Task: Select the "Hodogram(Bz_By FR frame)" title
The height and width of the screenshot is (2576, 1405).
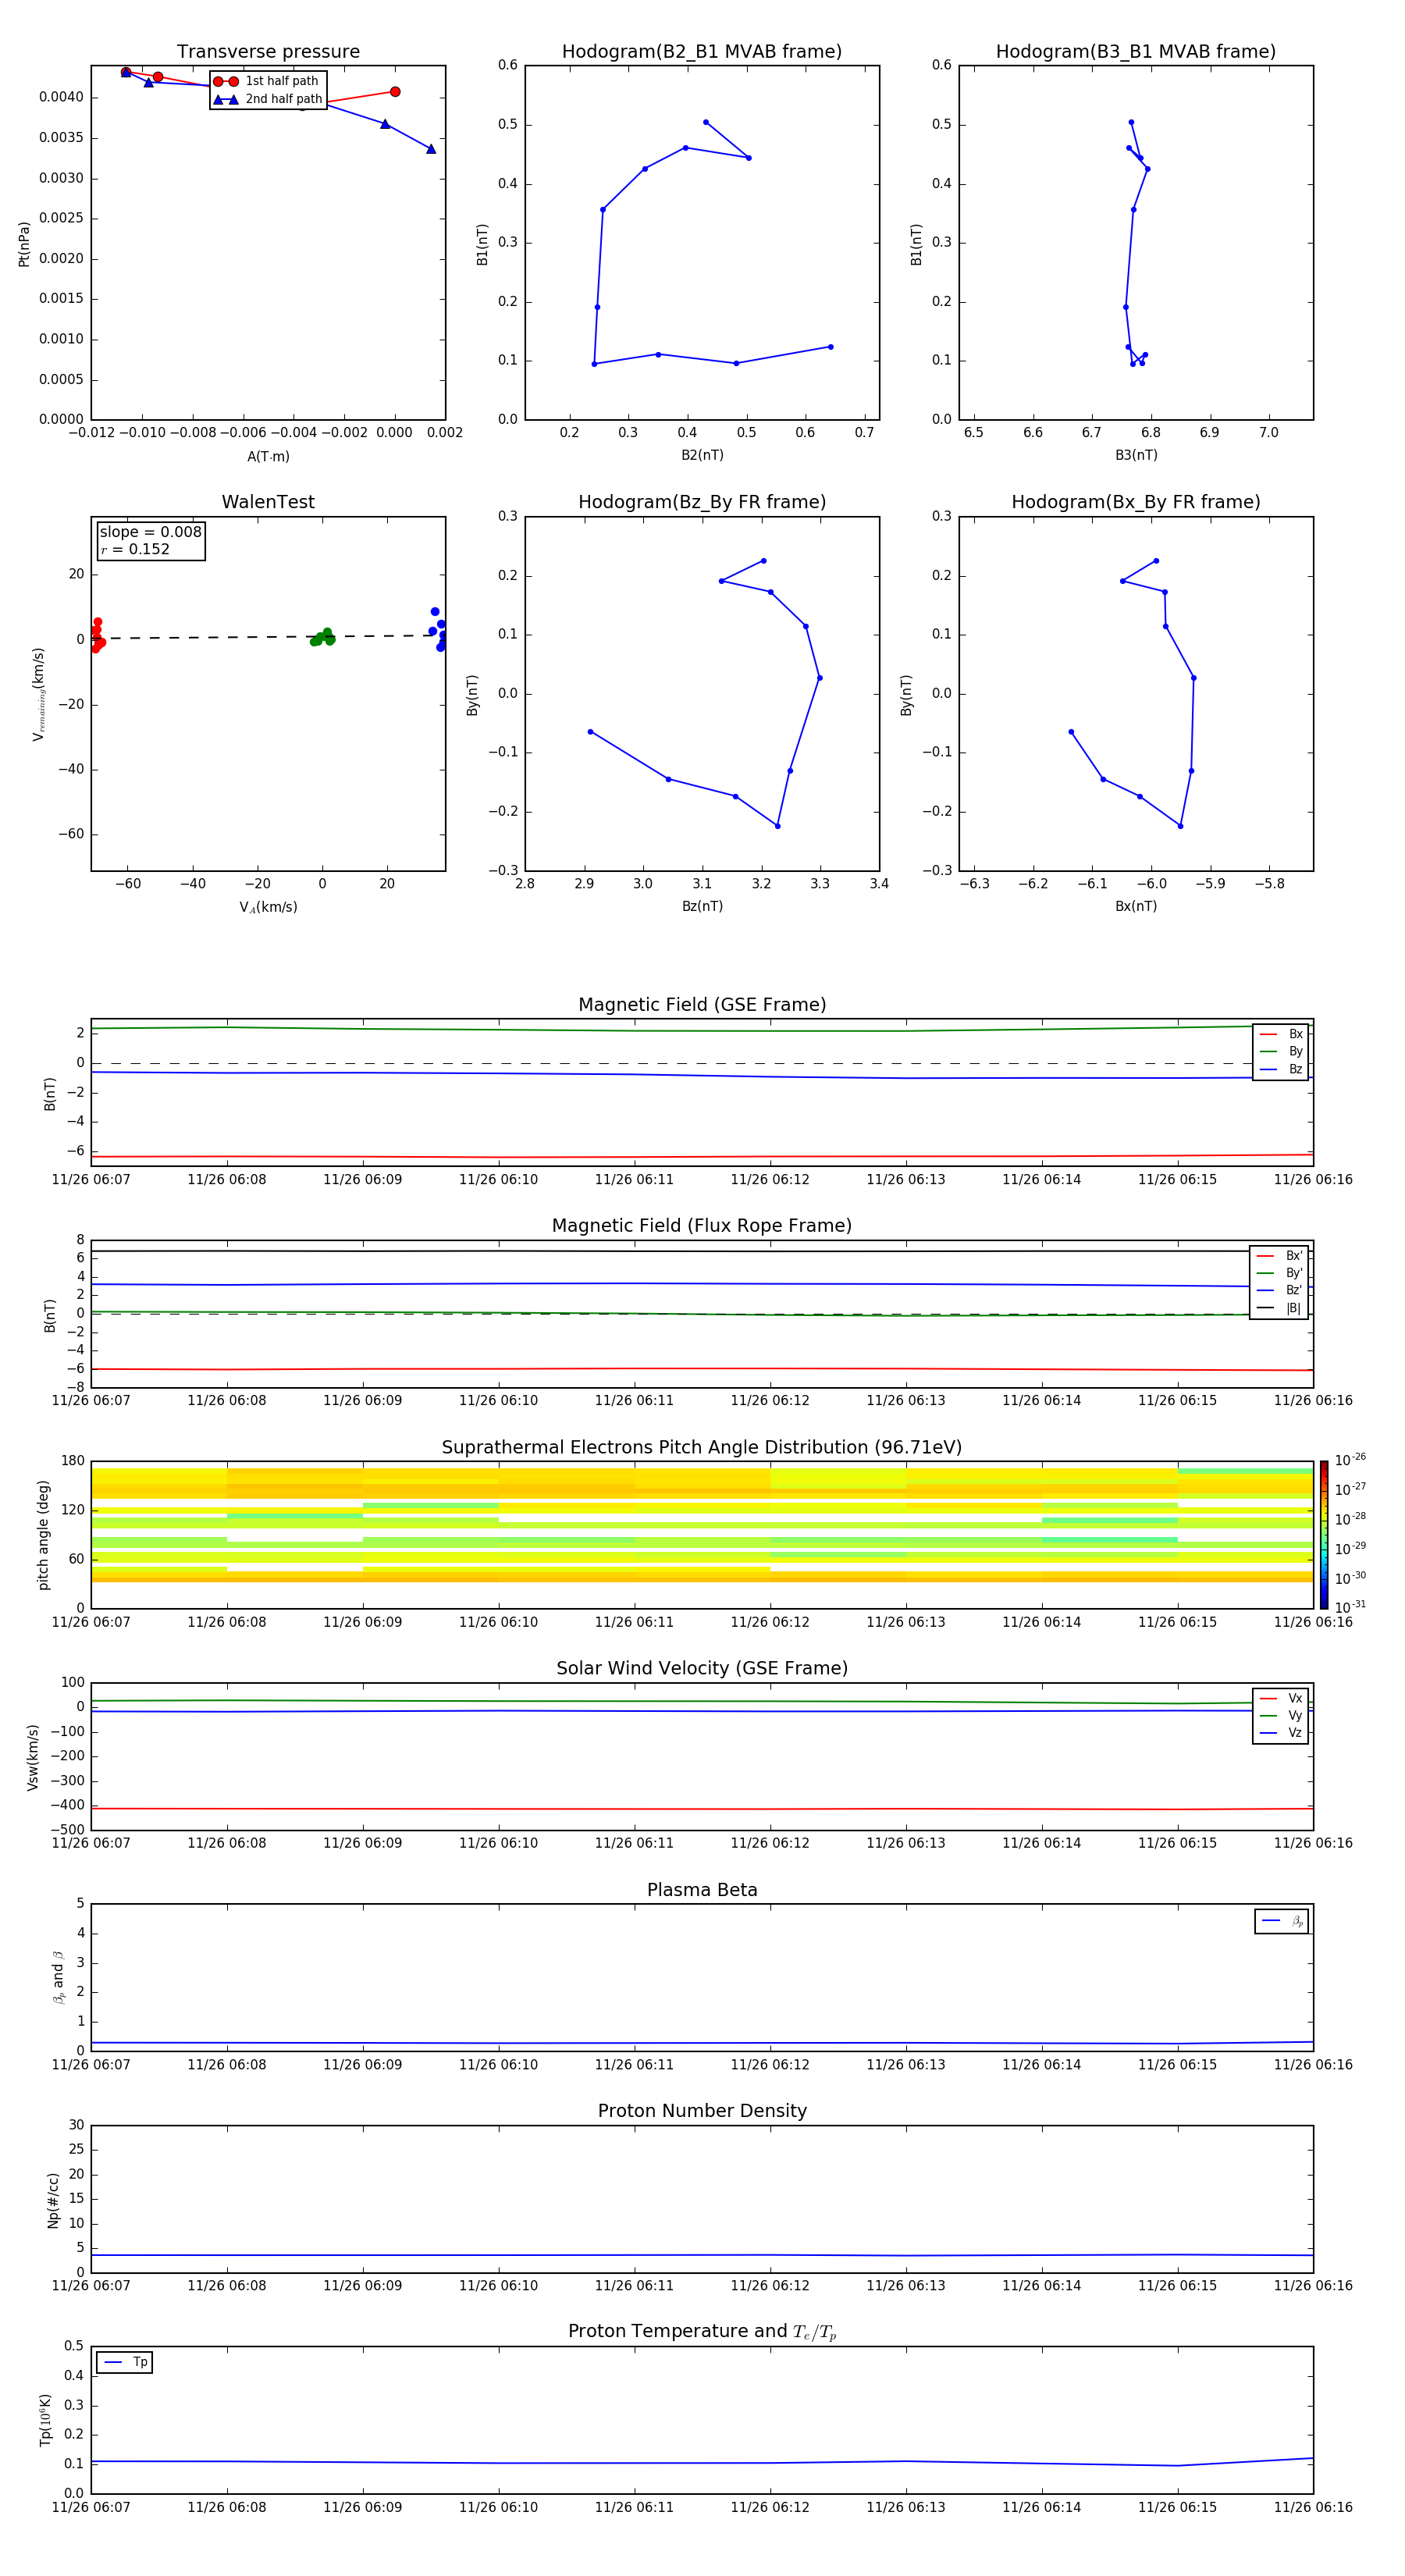Action: (x=702, y=502)
